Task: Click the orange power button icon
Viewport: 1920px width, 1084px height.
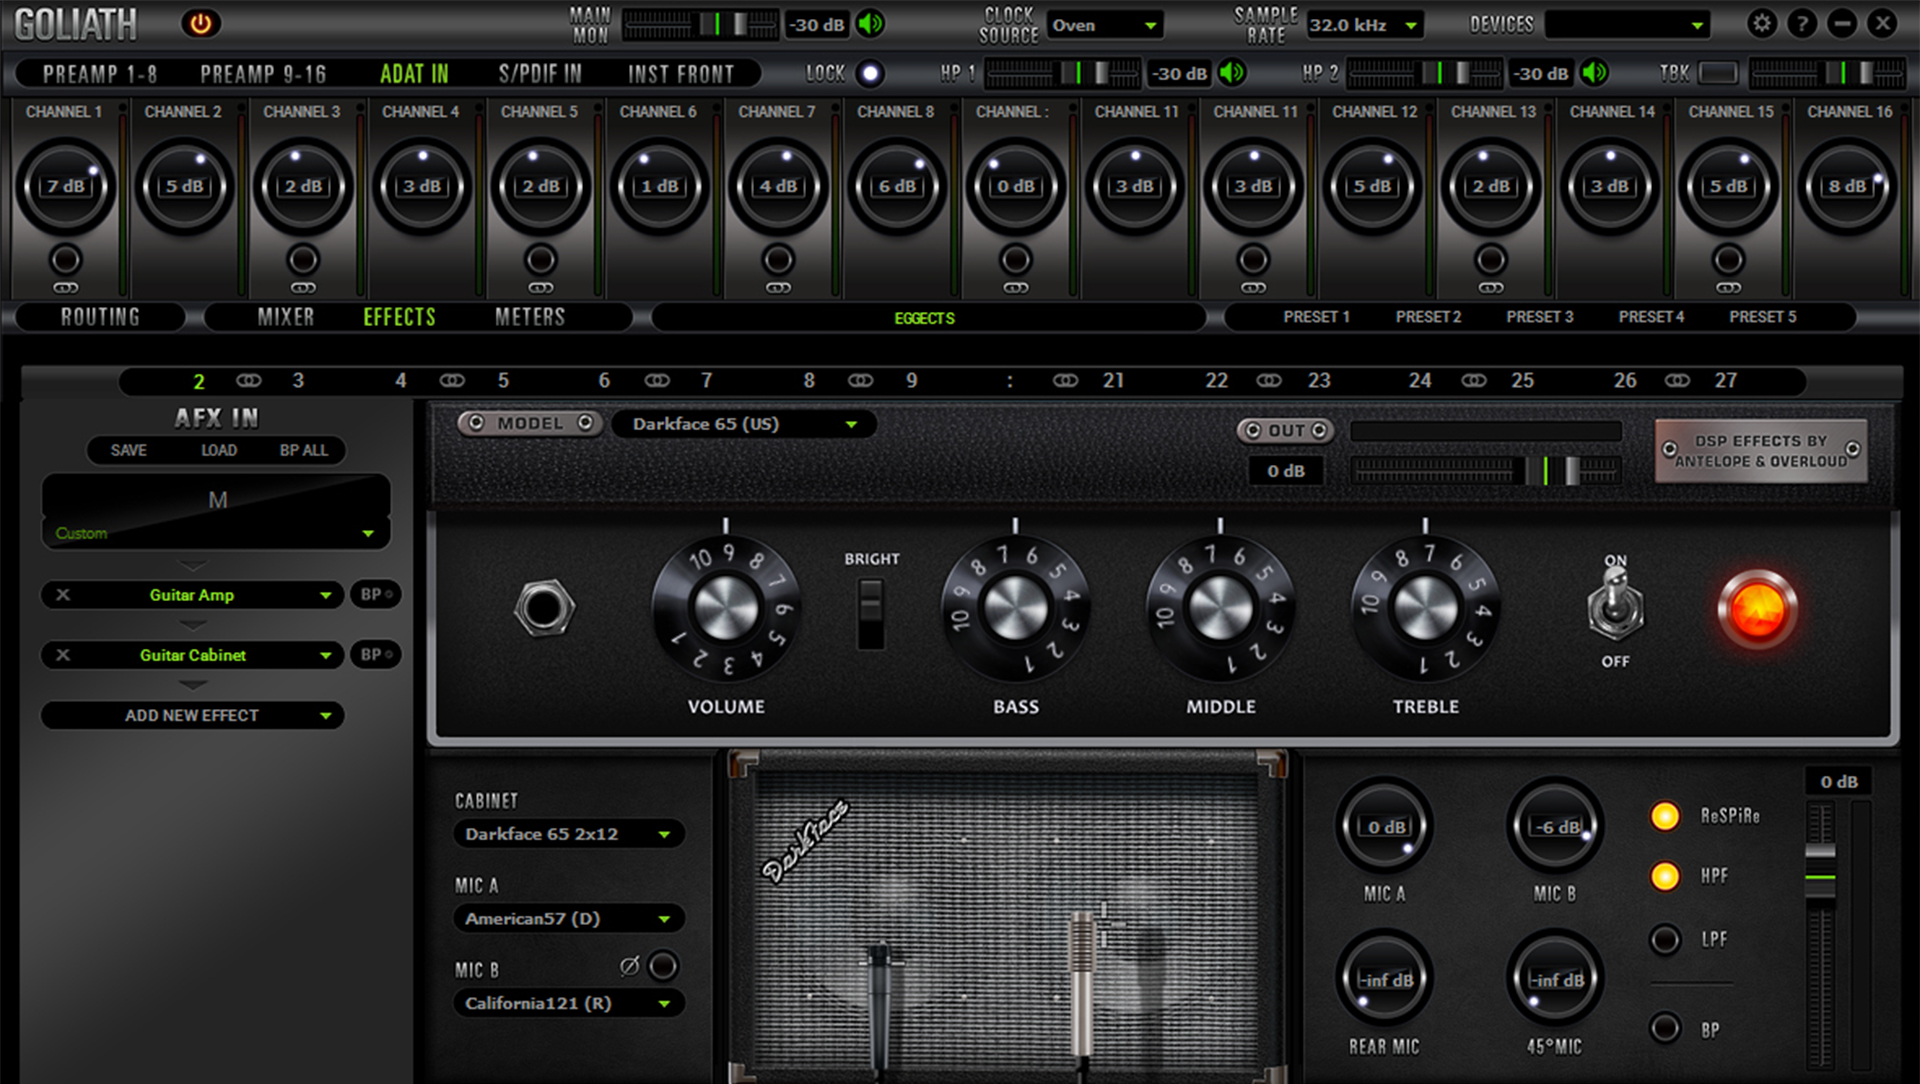Action: tap(200, 24)
